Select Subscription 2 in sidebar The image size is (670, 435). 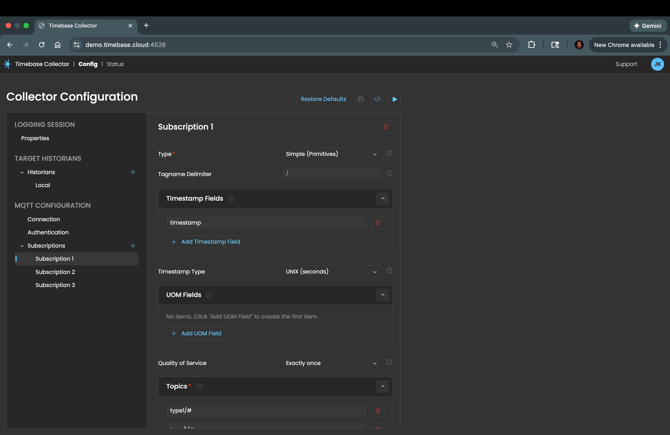55,272
